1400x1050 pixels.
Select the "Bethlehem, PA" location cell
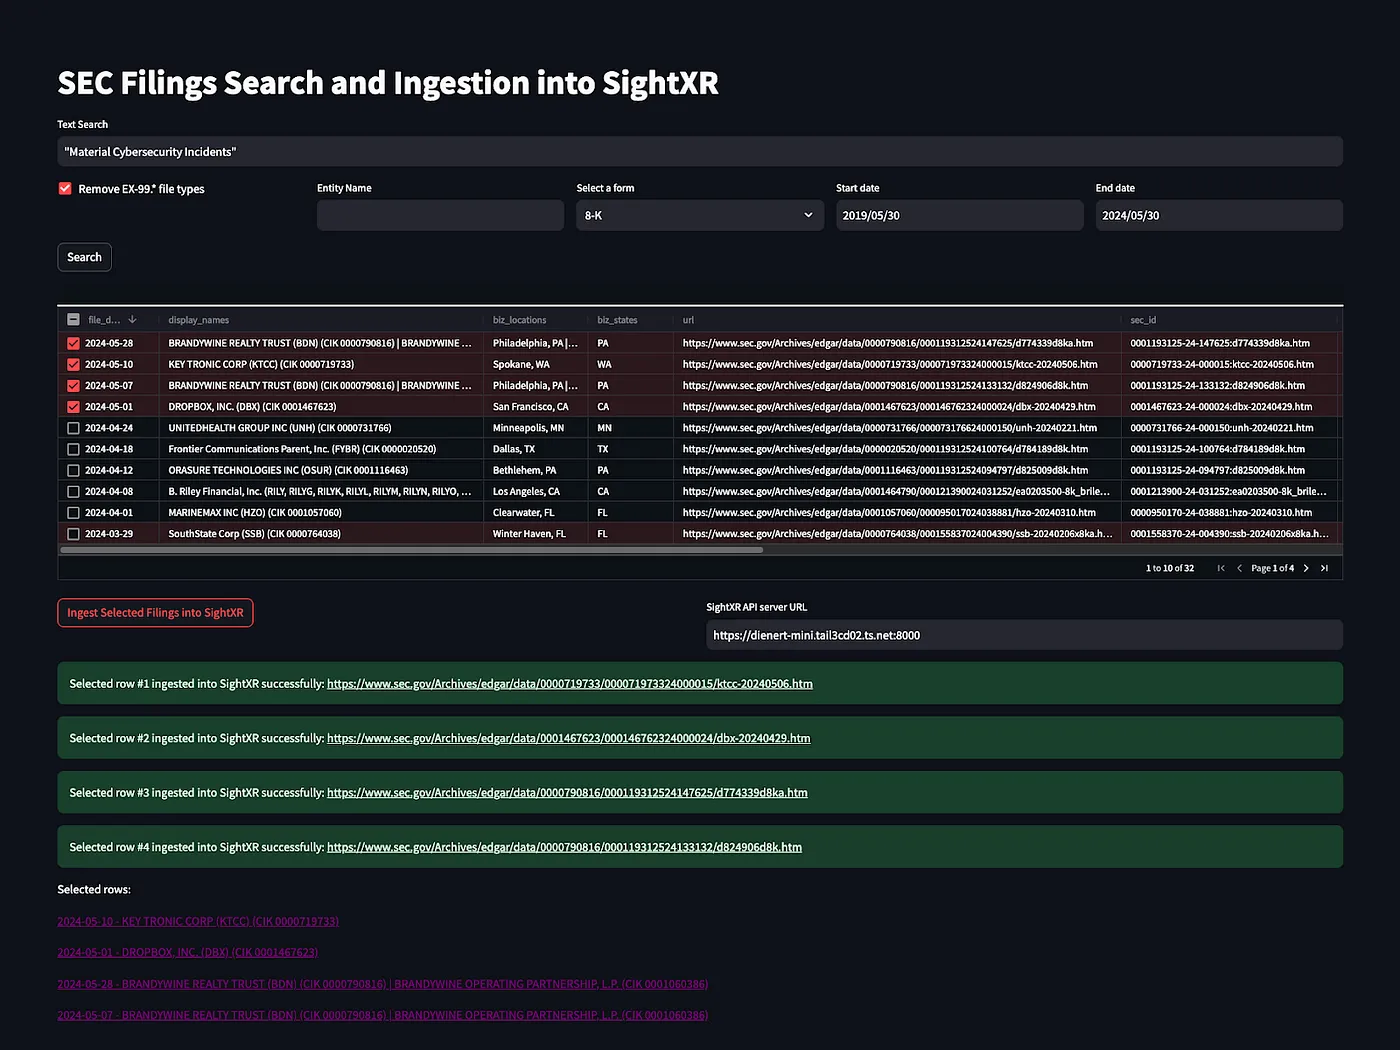(x=524, y=470)
